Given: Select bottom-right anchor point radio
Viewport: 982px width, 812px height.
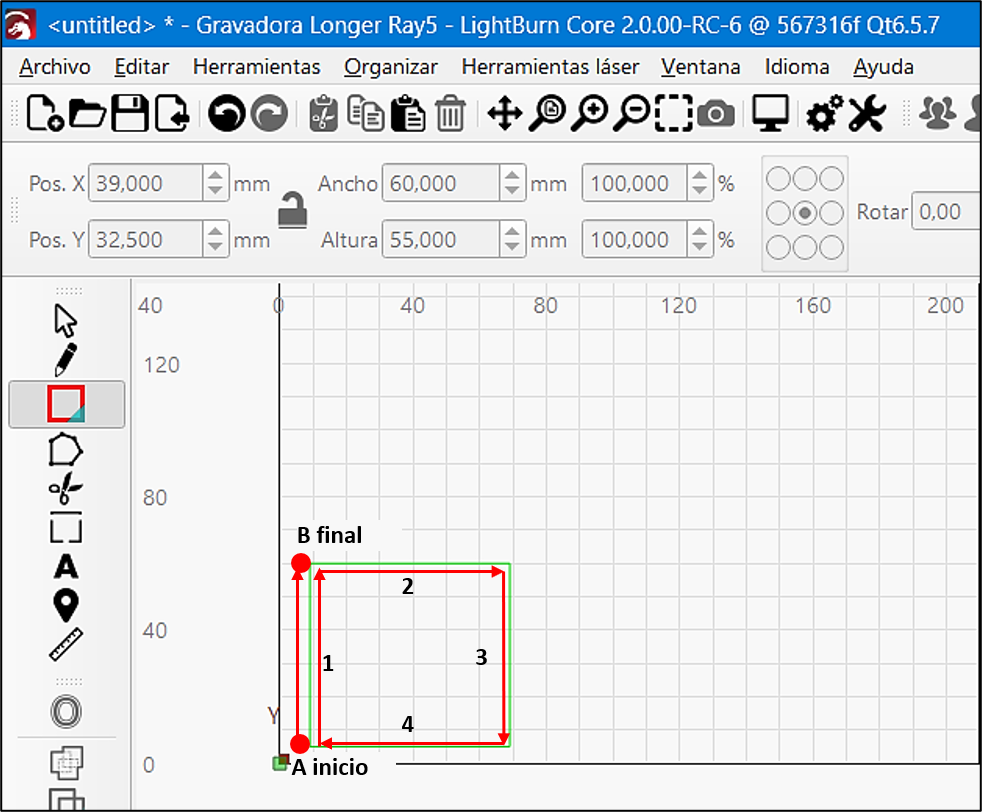Looking at the screenshot, I should pos(831,247).
